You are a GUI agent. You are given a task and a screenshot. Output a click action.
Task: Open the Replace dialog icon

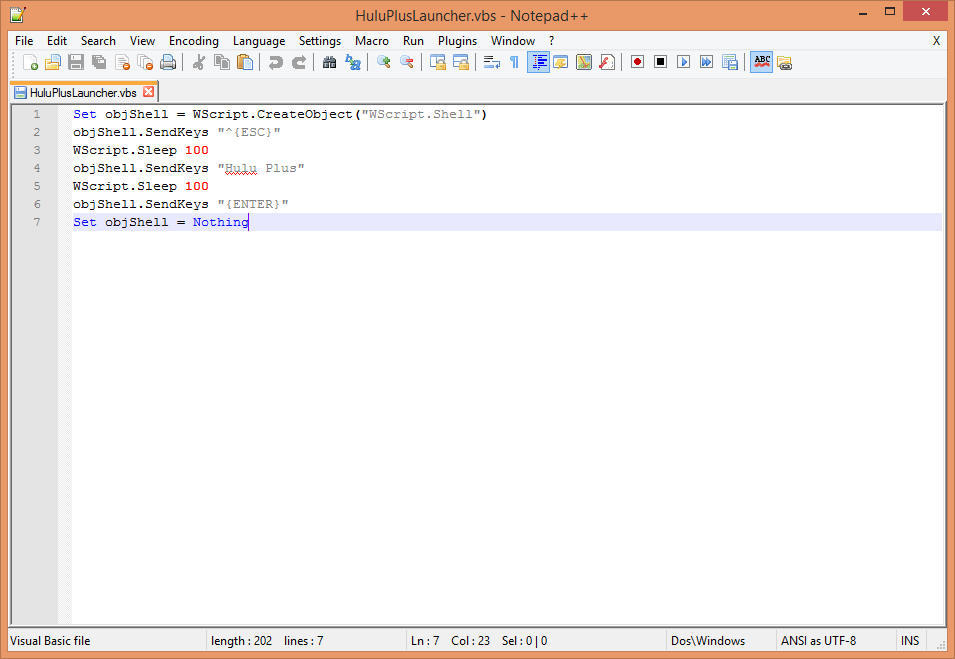(353, 62)
